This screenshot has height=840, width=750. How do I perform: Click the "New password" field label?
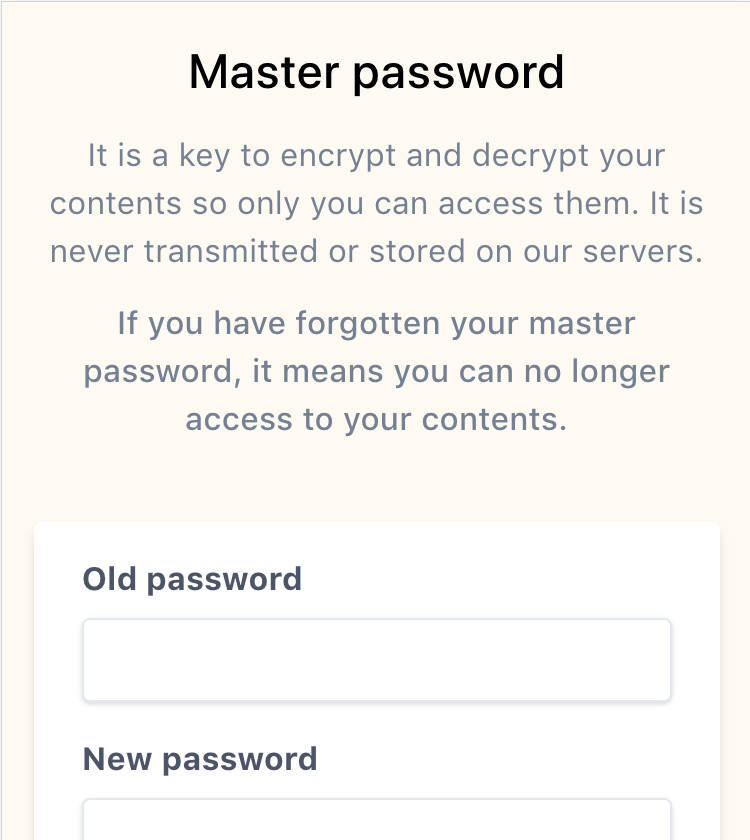(x=200, y=759)
